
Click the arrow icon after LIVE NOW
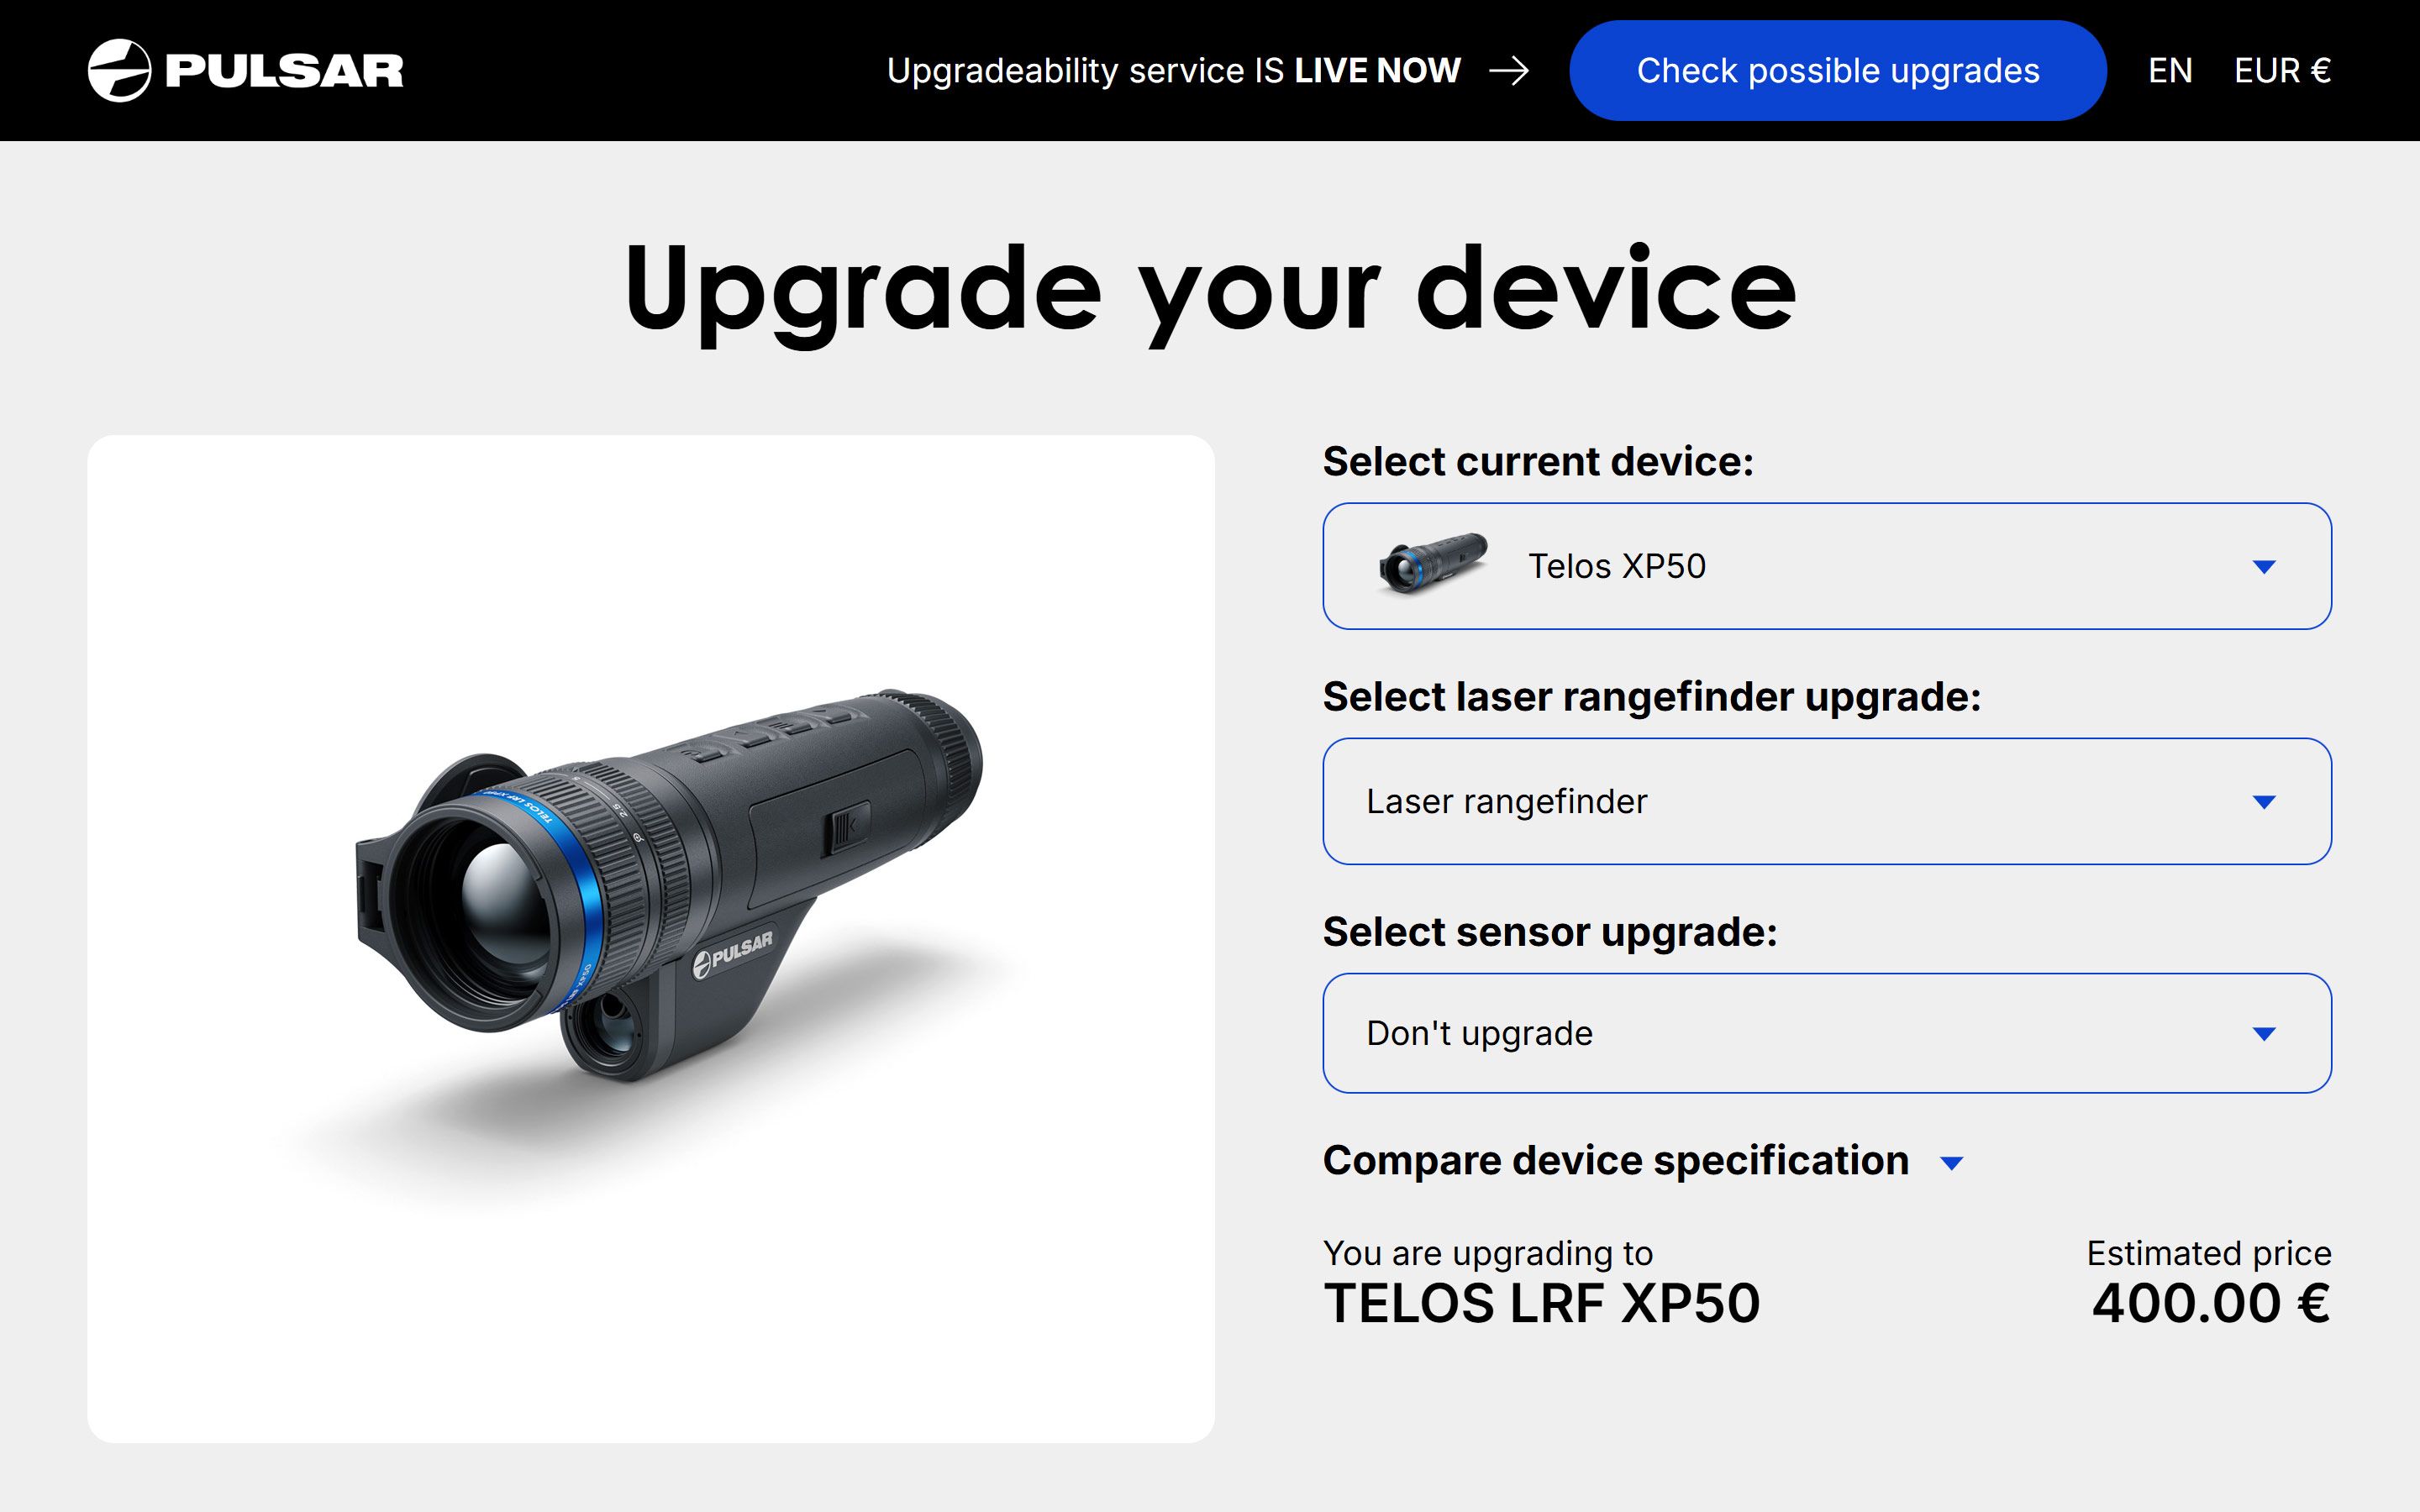(1509, 71)
